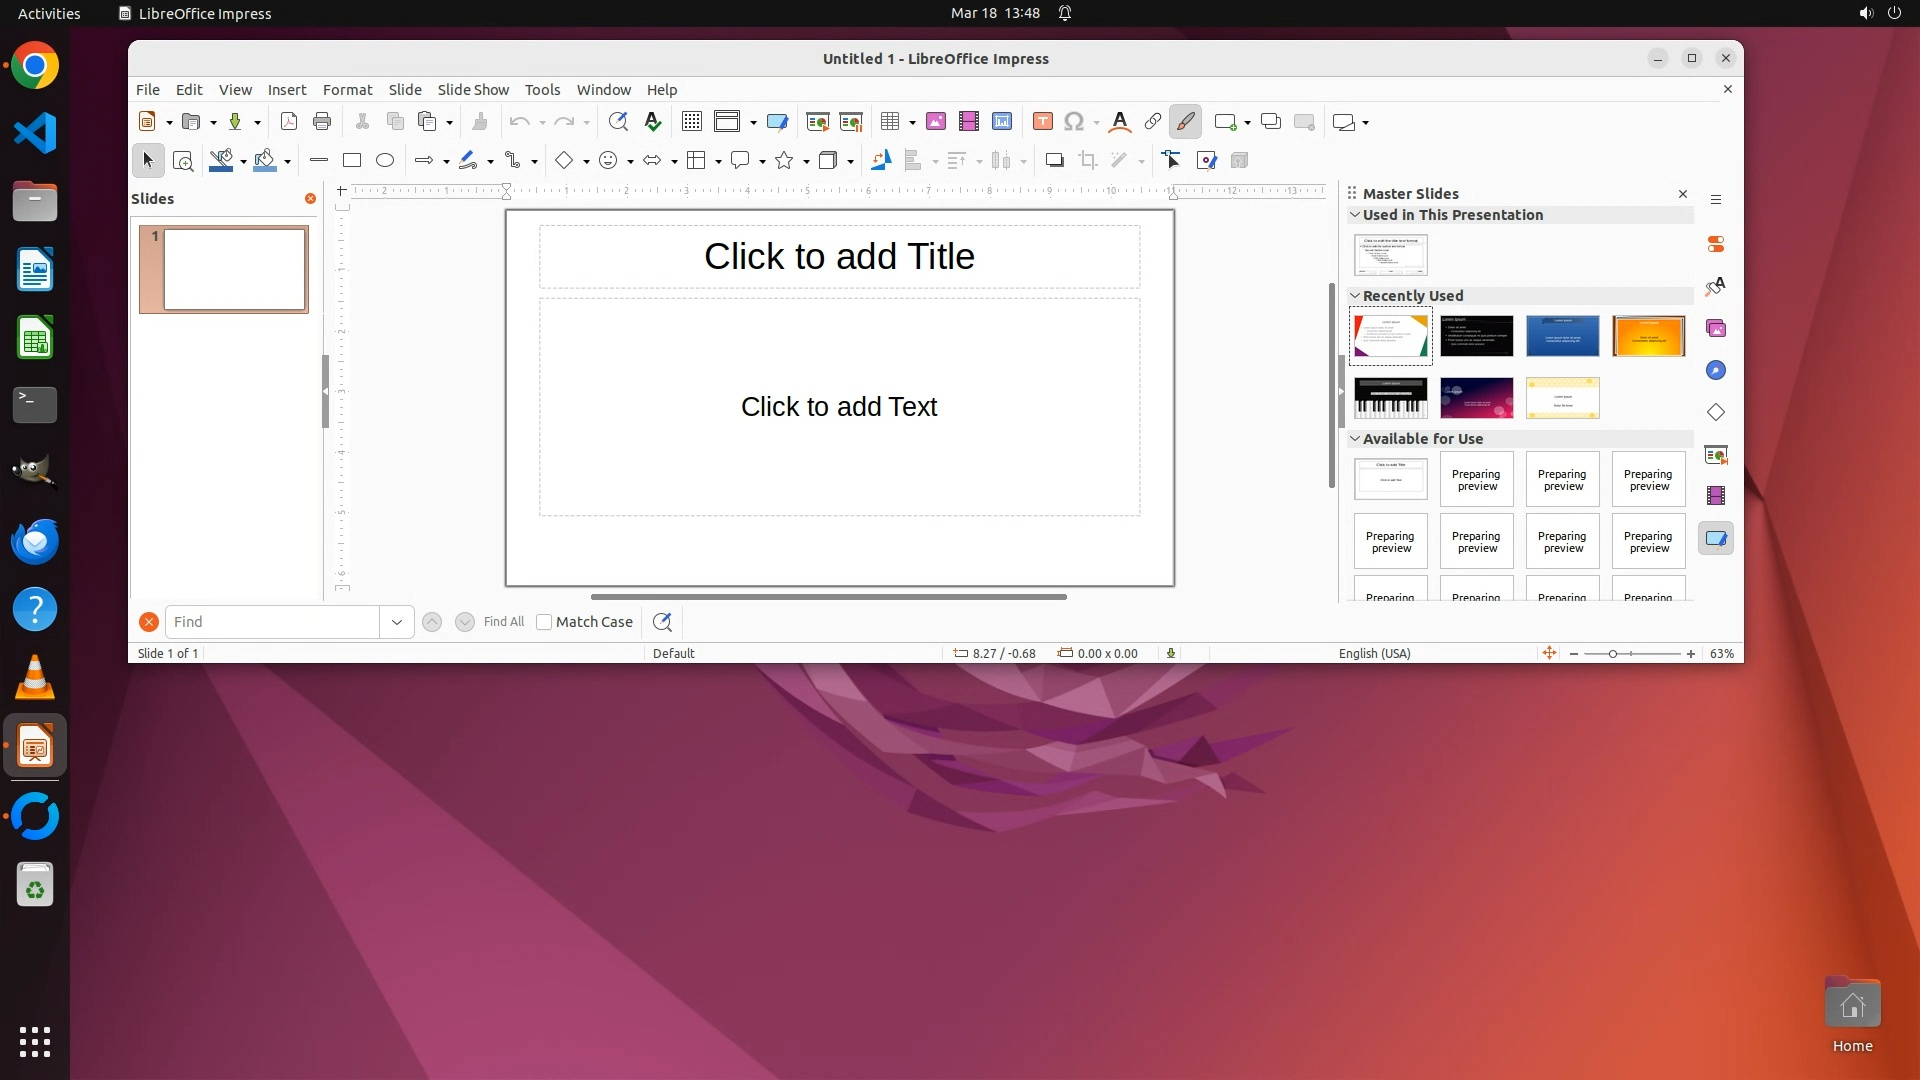Collapse the Recently Used section

(1355, 296)
